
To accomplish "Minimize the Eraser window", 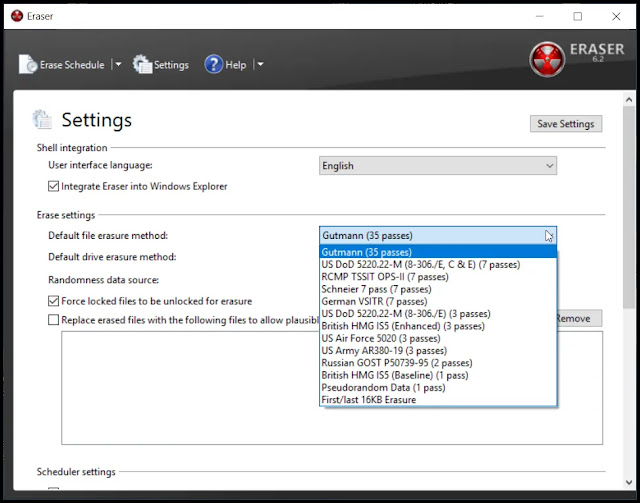I will tap(540, 16).
